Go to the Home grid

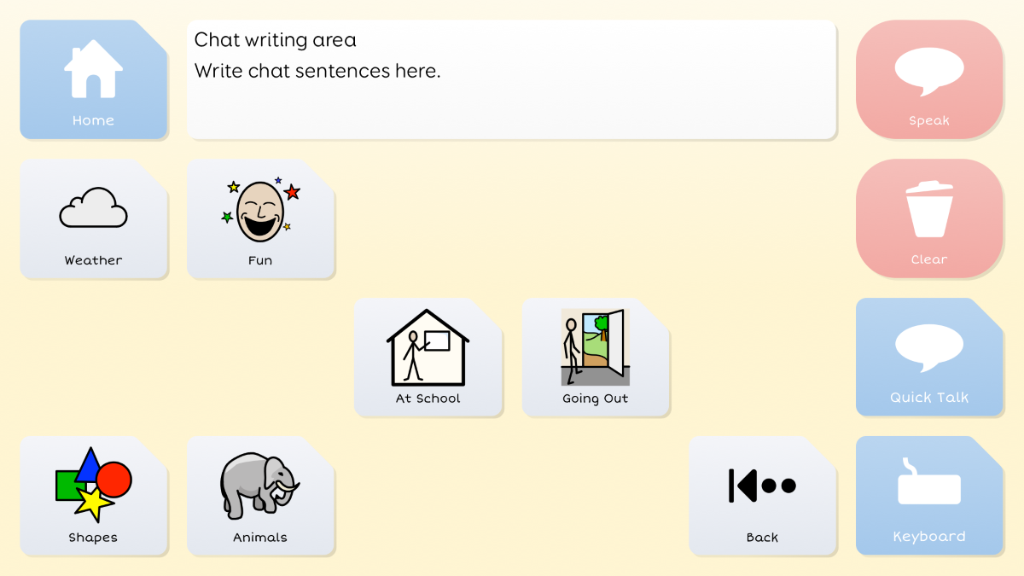(x=93, y=79)
